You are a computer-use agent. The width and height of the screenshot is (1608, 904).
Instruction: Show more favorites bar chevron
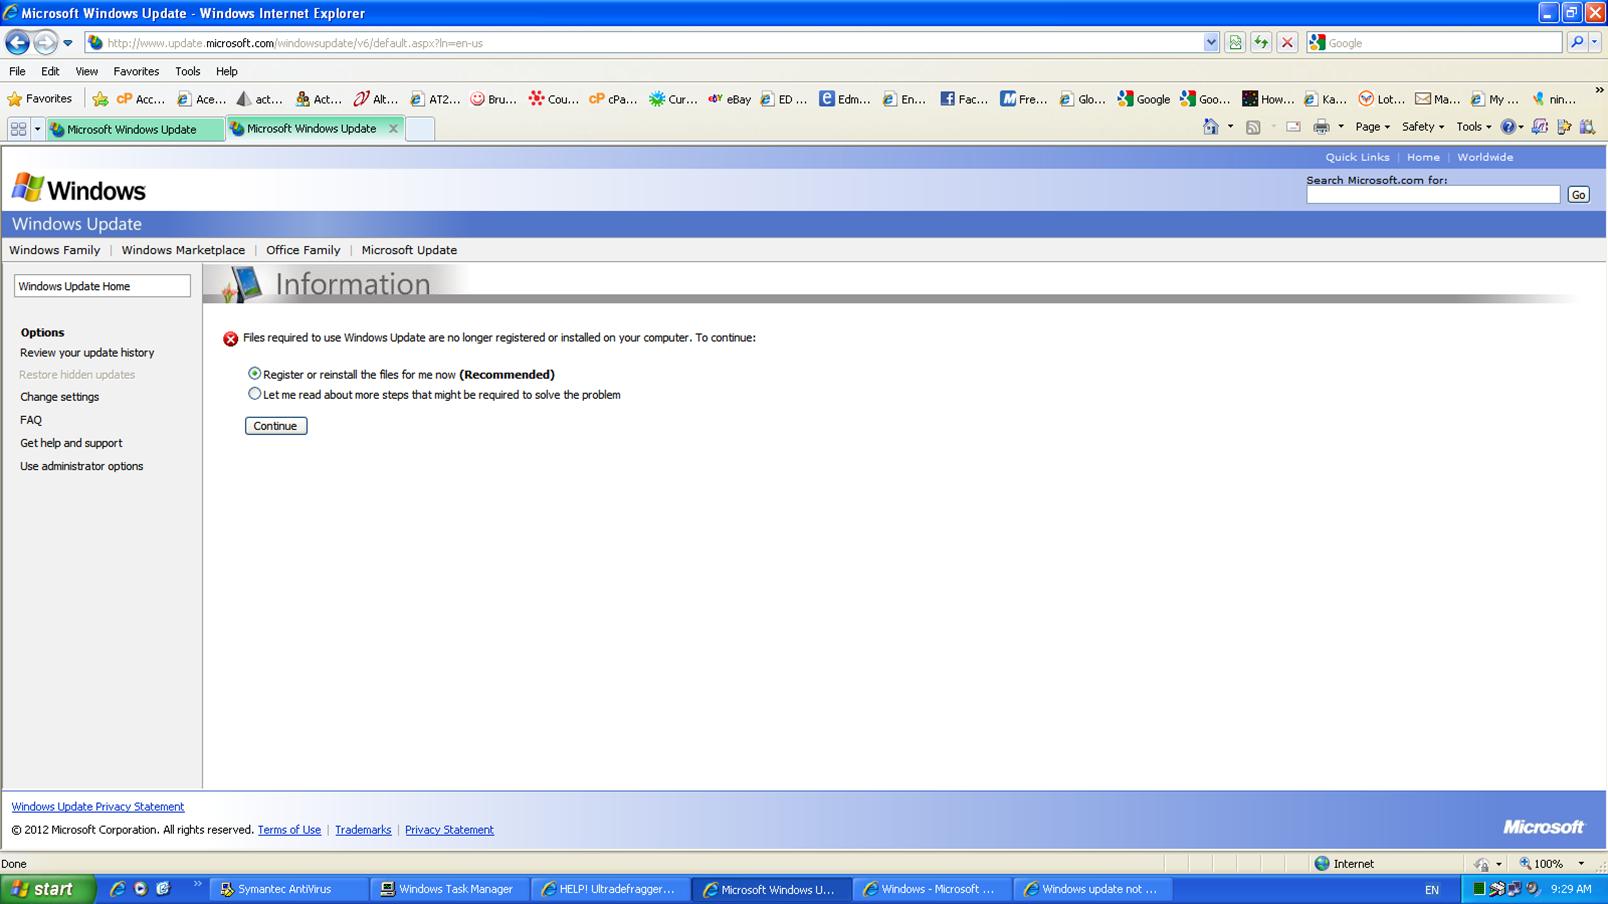coord(1598,91)
